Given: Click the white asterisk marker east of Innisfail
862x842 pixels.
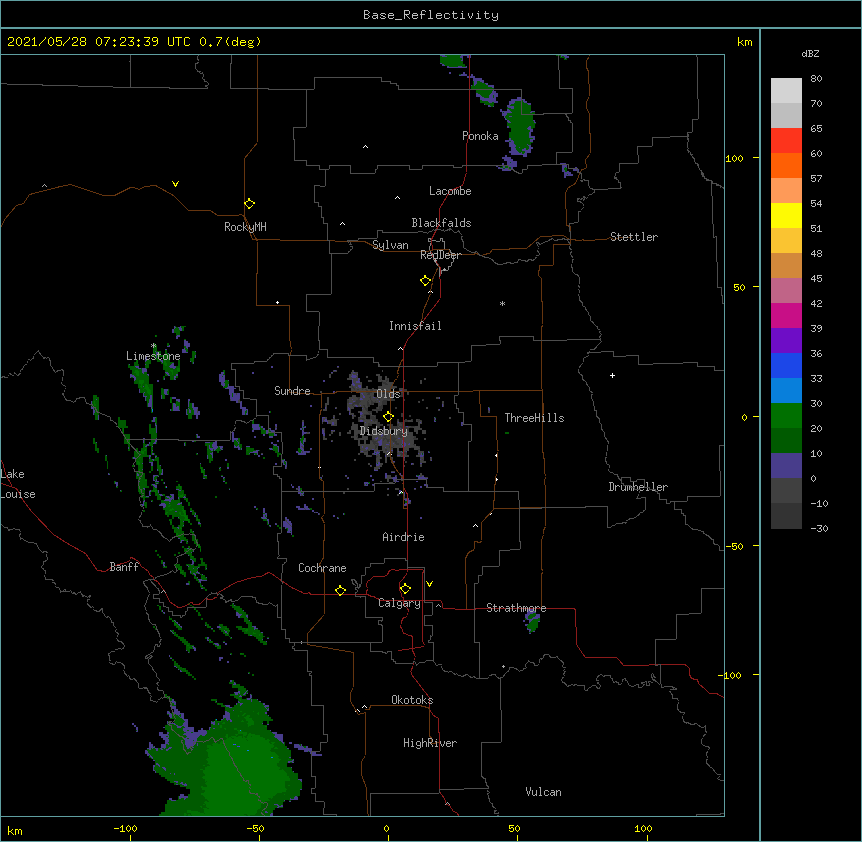Looking at the screenshot, I should [x=502, y=304].
